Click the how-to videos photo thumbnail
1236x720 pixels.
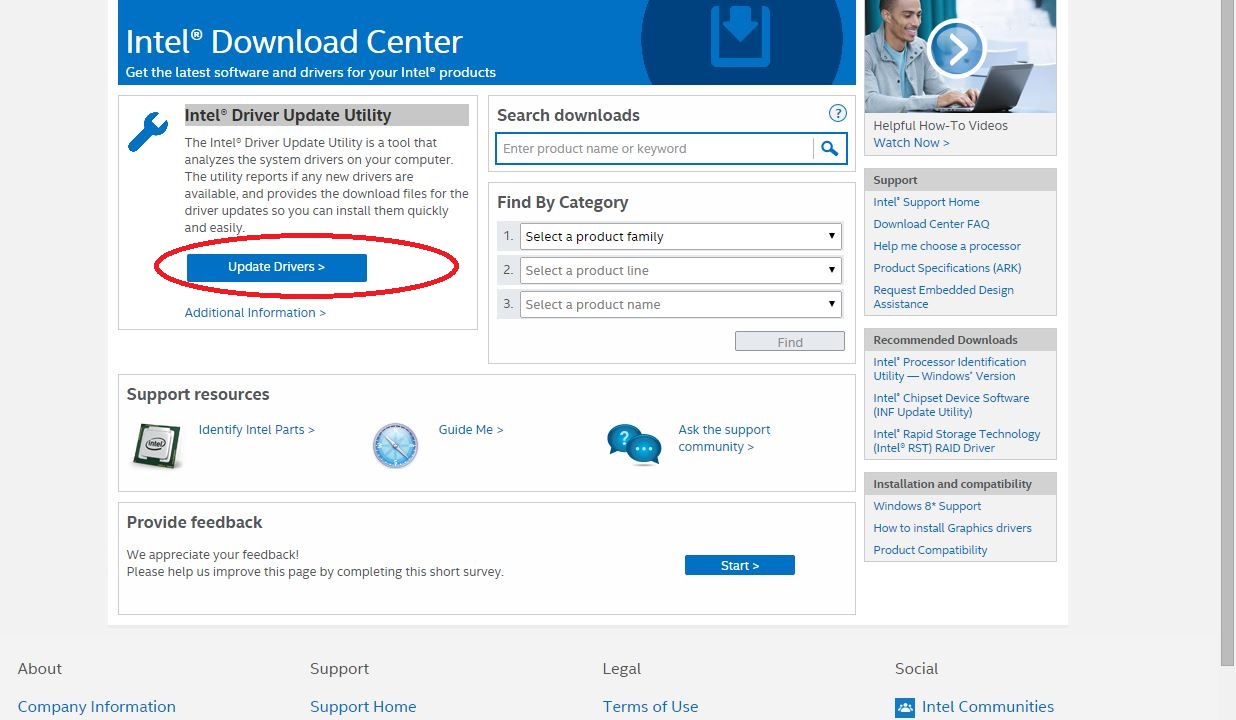tap(960, 56)
